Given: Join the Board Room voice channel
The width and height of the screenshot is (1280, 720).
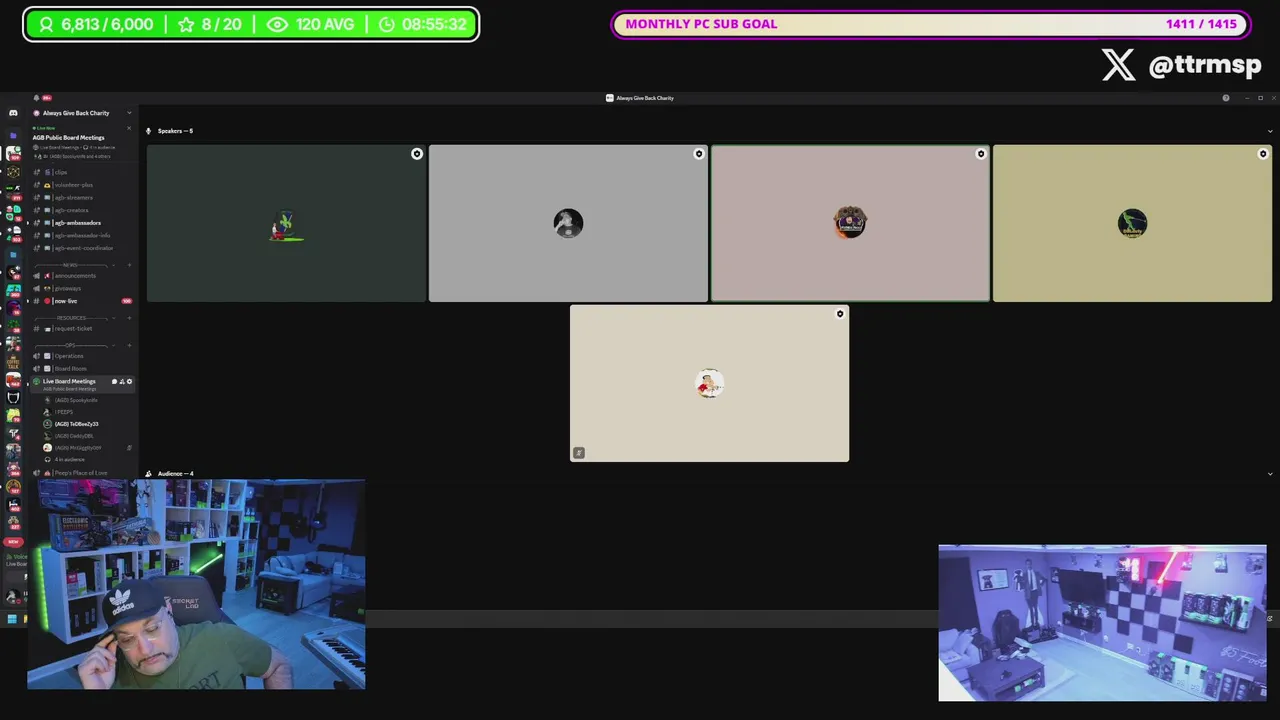Looking at the screenshot, I should (x=82, y=368).
